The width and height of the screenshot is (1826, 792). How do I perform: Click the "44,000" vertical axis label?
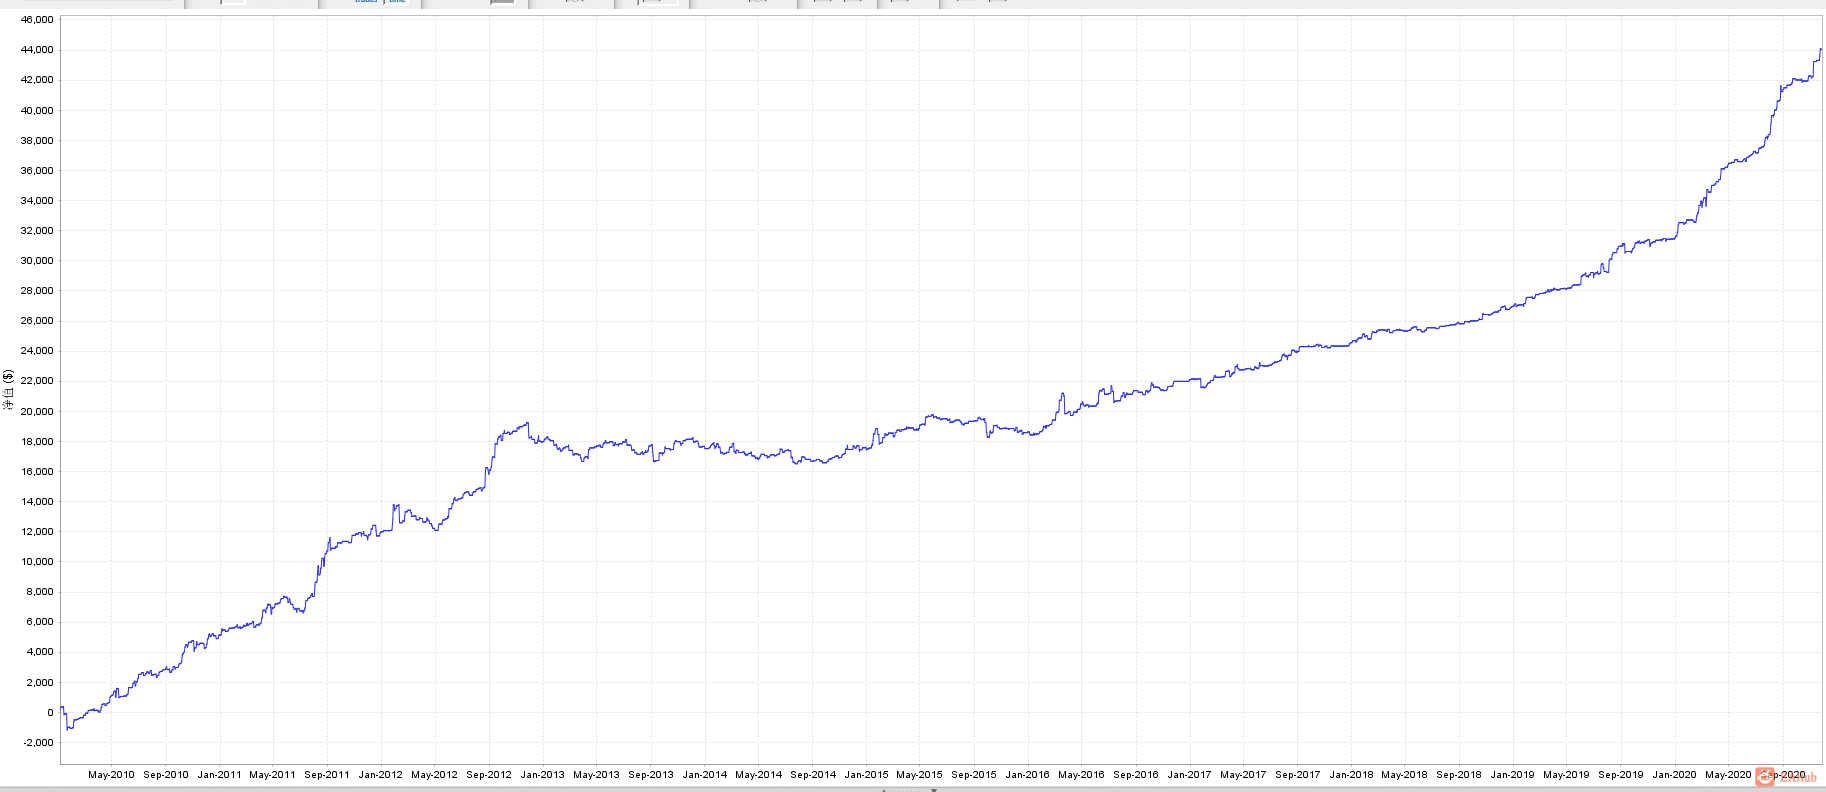(x=37, y=50)
